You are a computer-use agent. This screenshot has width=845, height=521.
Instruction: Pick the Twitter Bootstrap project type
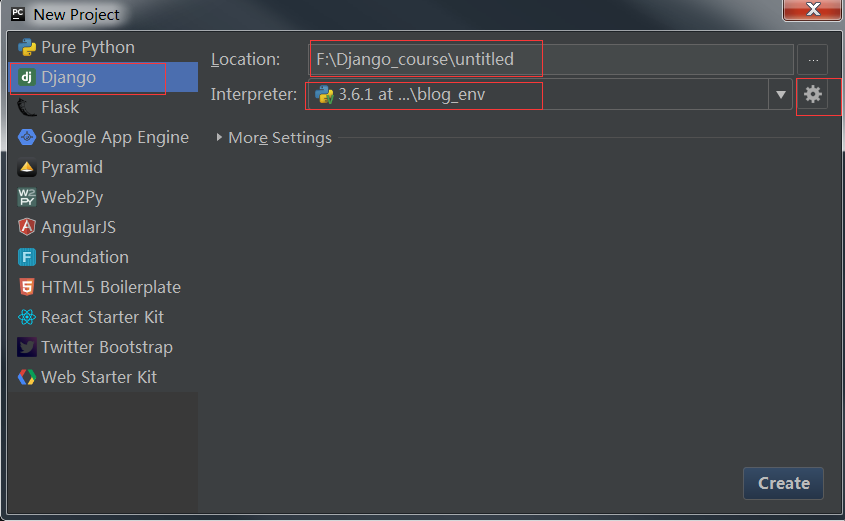coord(103,348)
